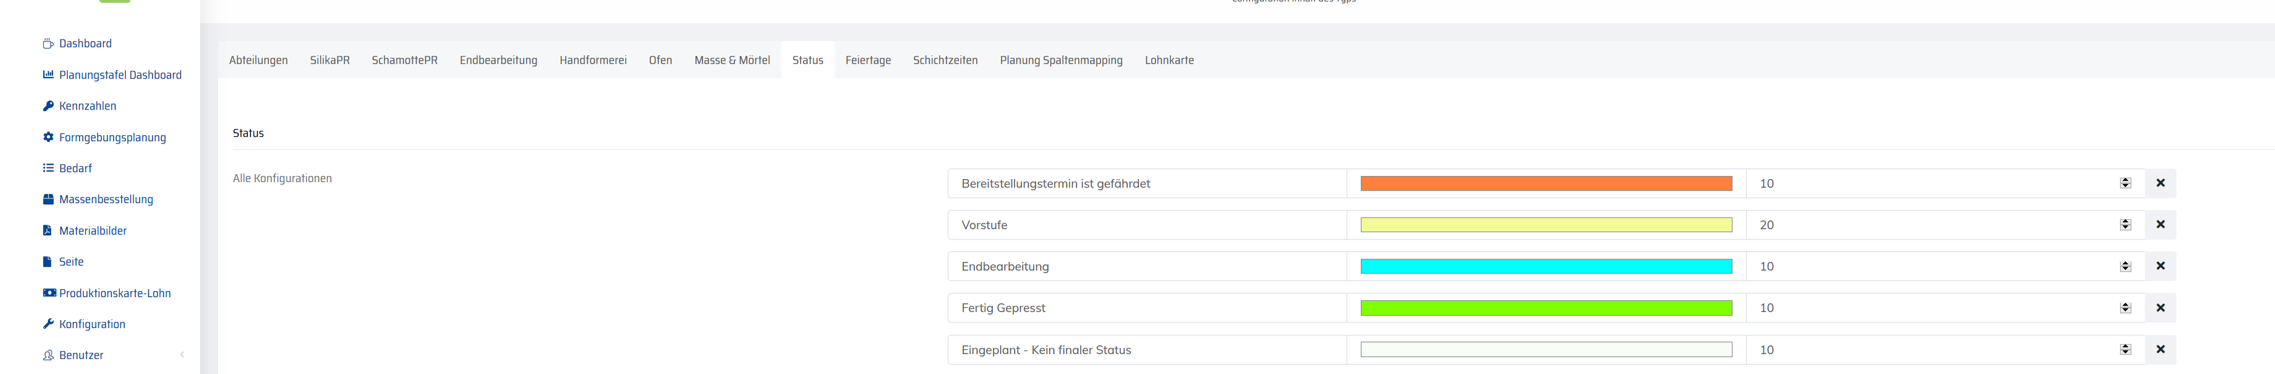Open the Planung Spaltenmapping tab
The height and width of the screenshot is (374, 2275).
[x=1061, y=60]
